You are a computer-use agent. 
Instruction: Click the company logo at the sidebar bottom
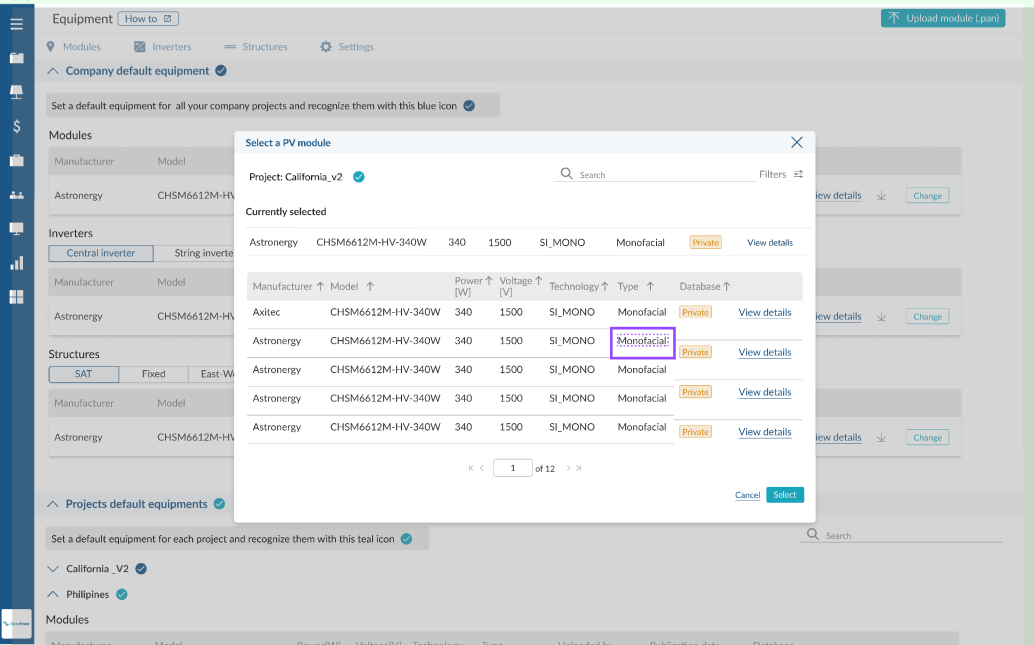(x=16, y=623)
